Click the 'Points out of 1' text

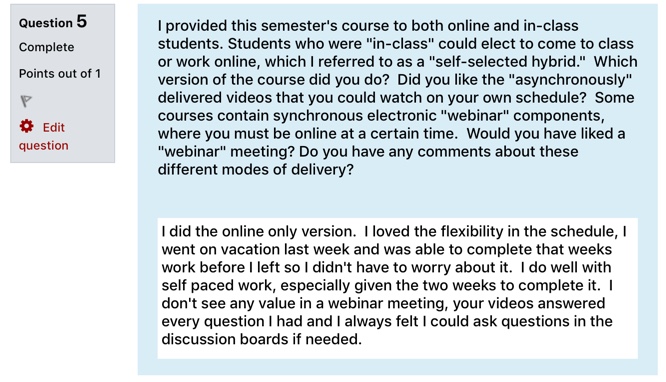pos(60,74)
